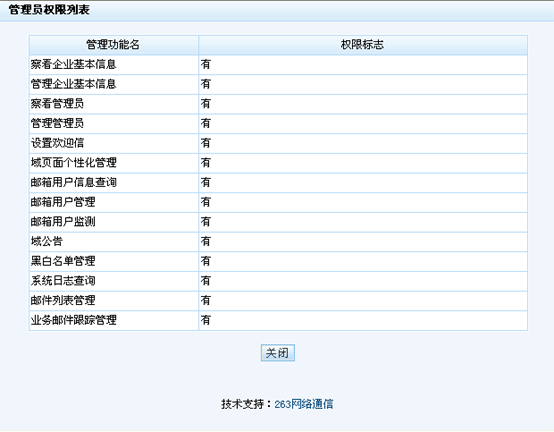Screen dimensions: 554x432
Task: Click the 察看管理员 row label
Action: (x=57, y=104)
